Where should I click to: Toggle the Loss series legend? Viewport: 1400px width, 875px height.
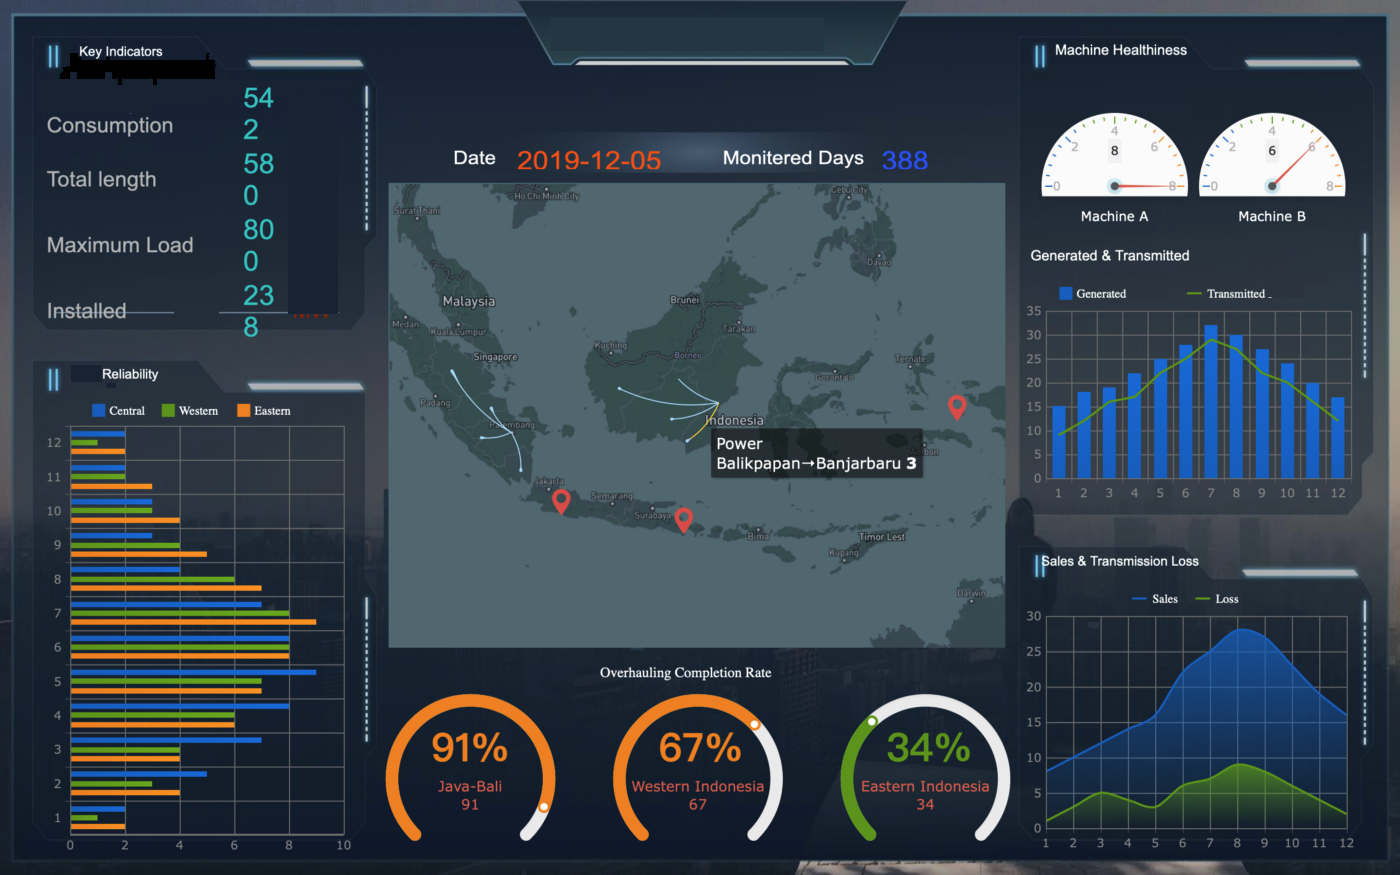(1217, 599)
